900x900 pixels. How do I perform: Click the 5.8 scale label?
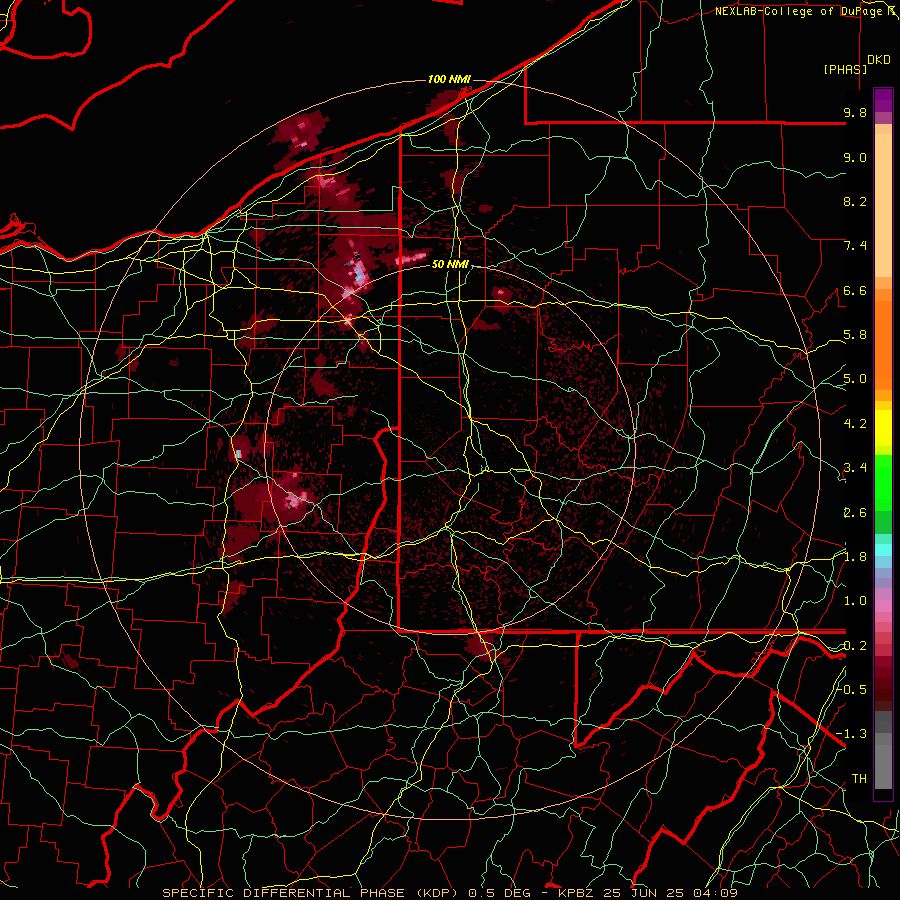[855, 335]
